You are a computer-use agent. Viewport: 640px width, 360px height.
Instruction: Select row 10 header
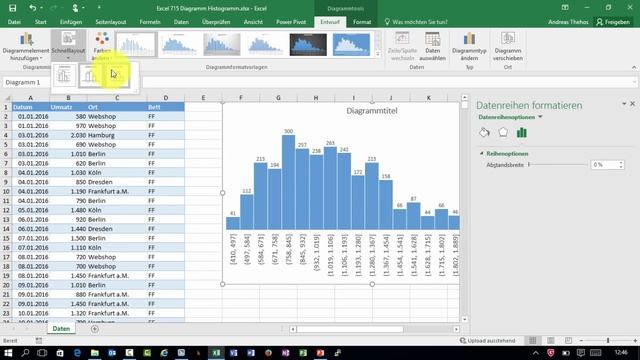6,191
